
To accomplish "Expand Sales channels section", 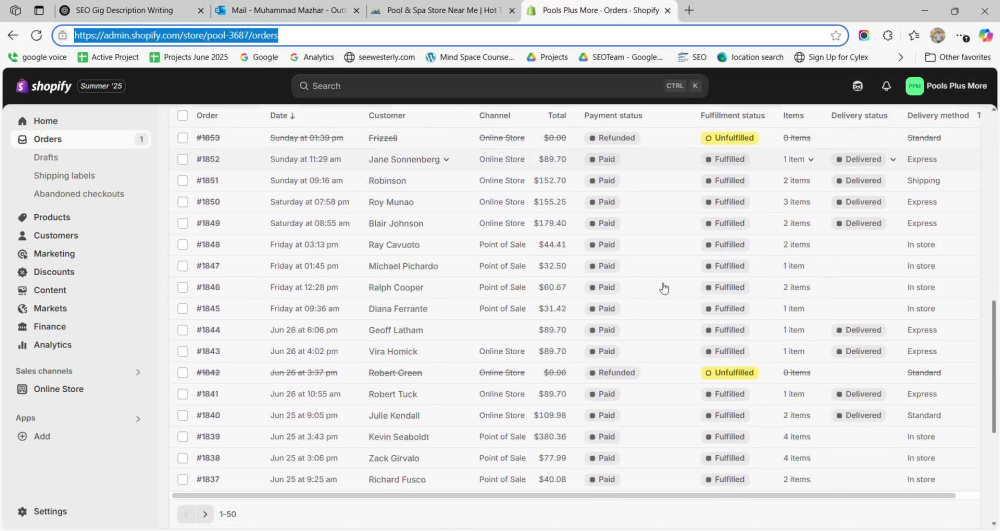I will pyautogui.click(x=138, y=372).
